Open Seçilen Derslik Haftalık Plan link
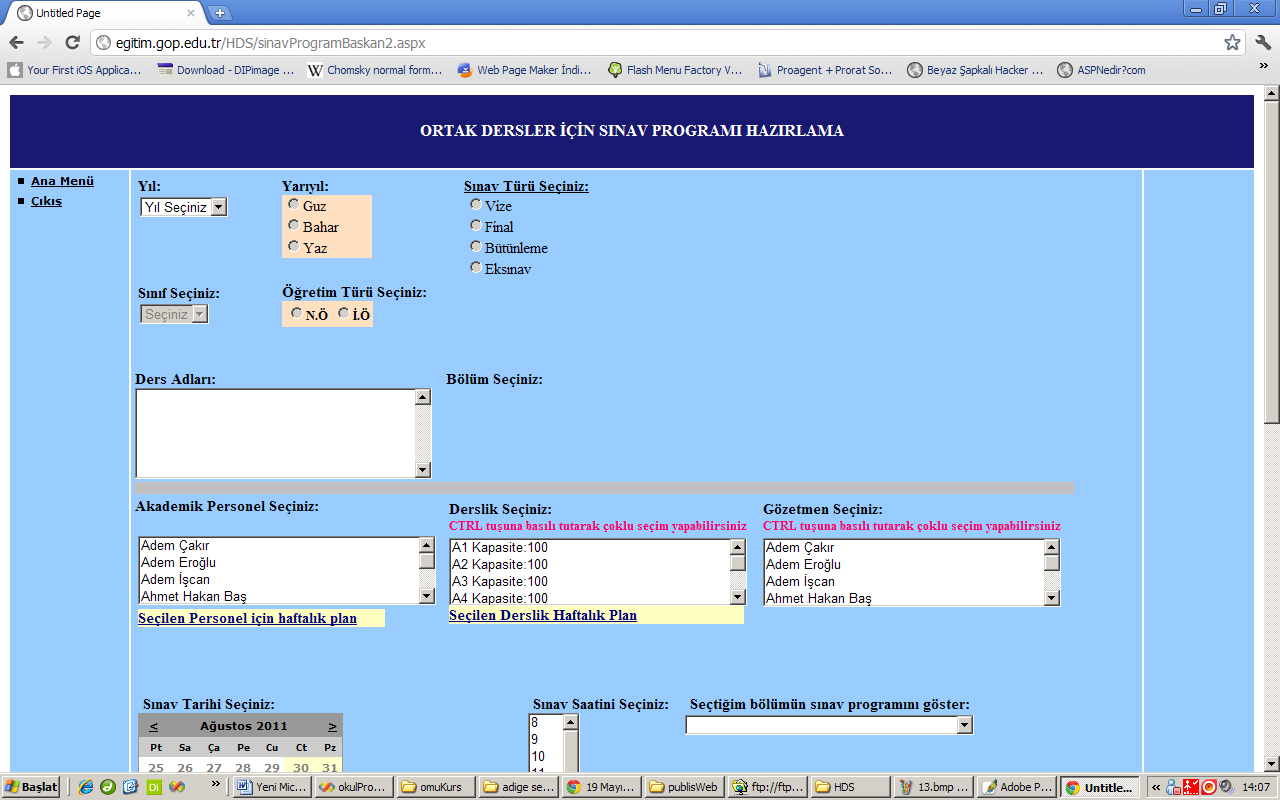The image size is (1280, 800). click(543, 615)
